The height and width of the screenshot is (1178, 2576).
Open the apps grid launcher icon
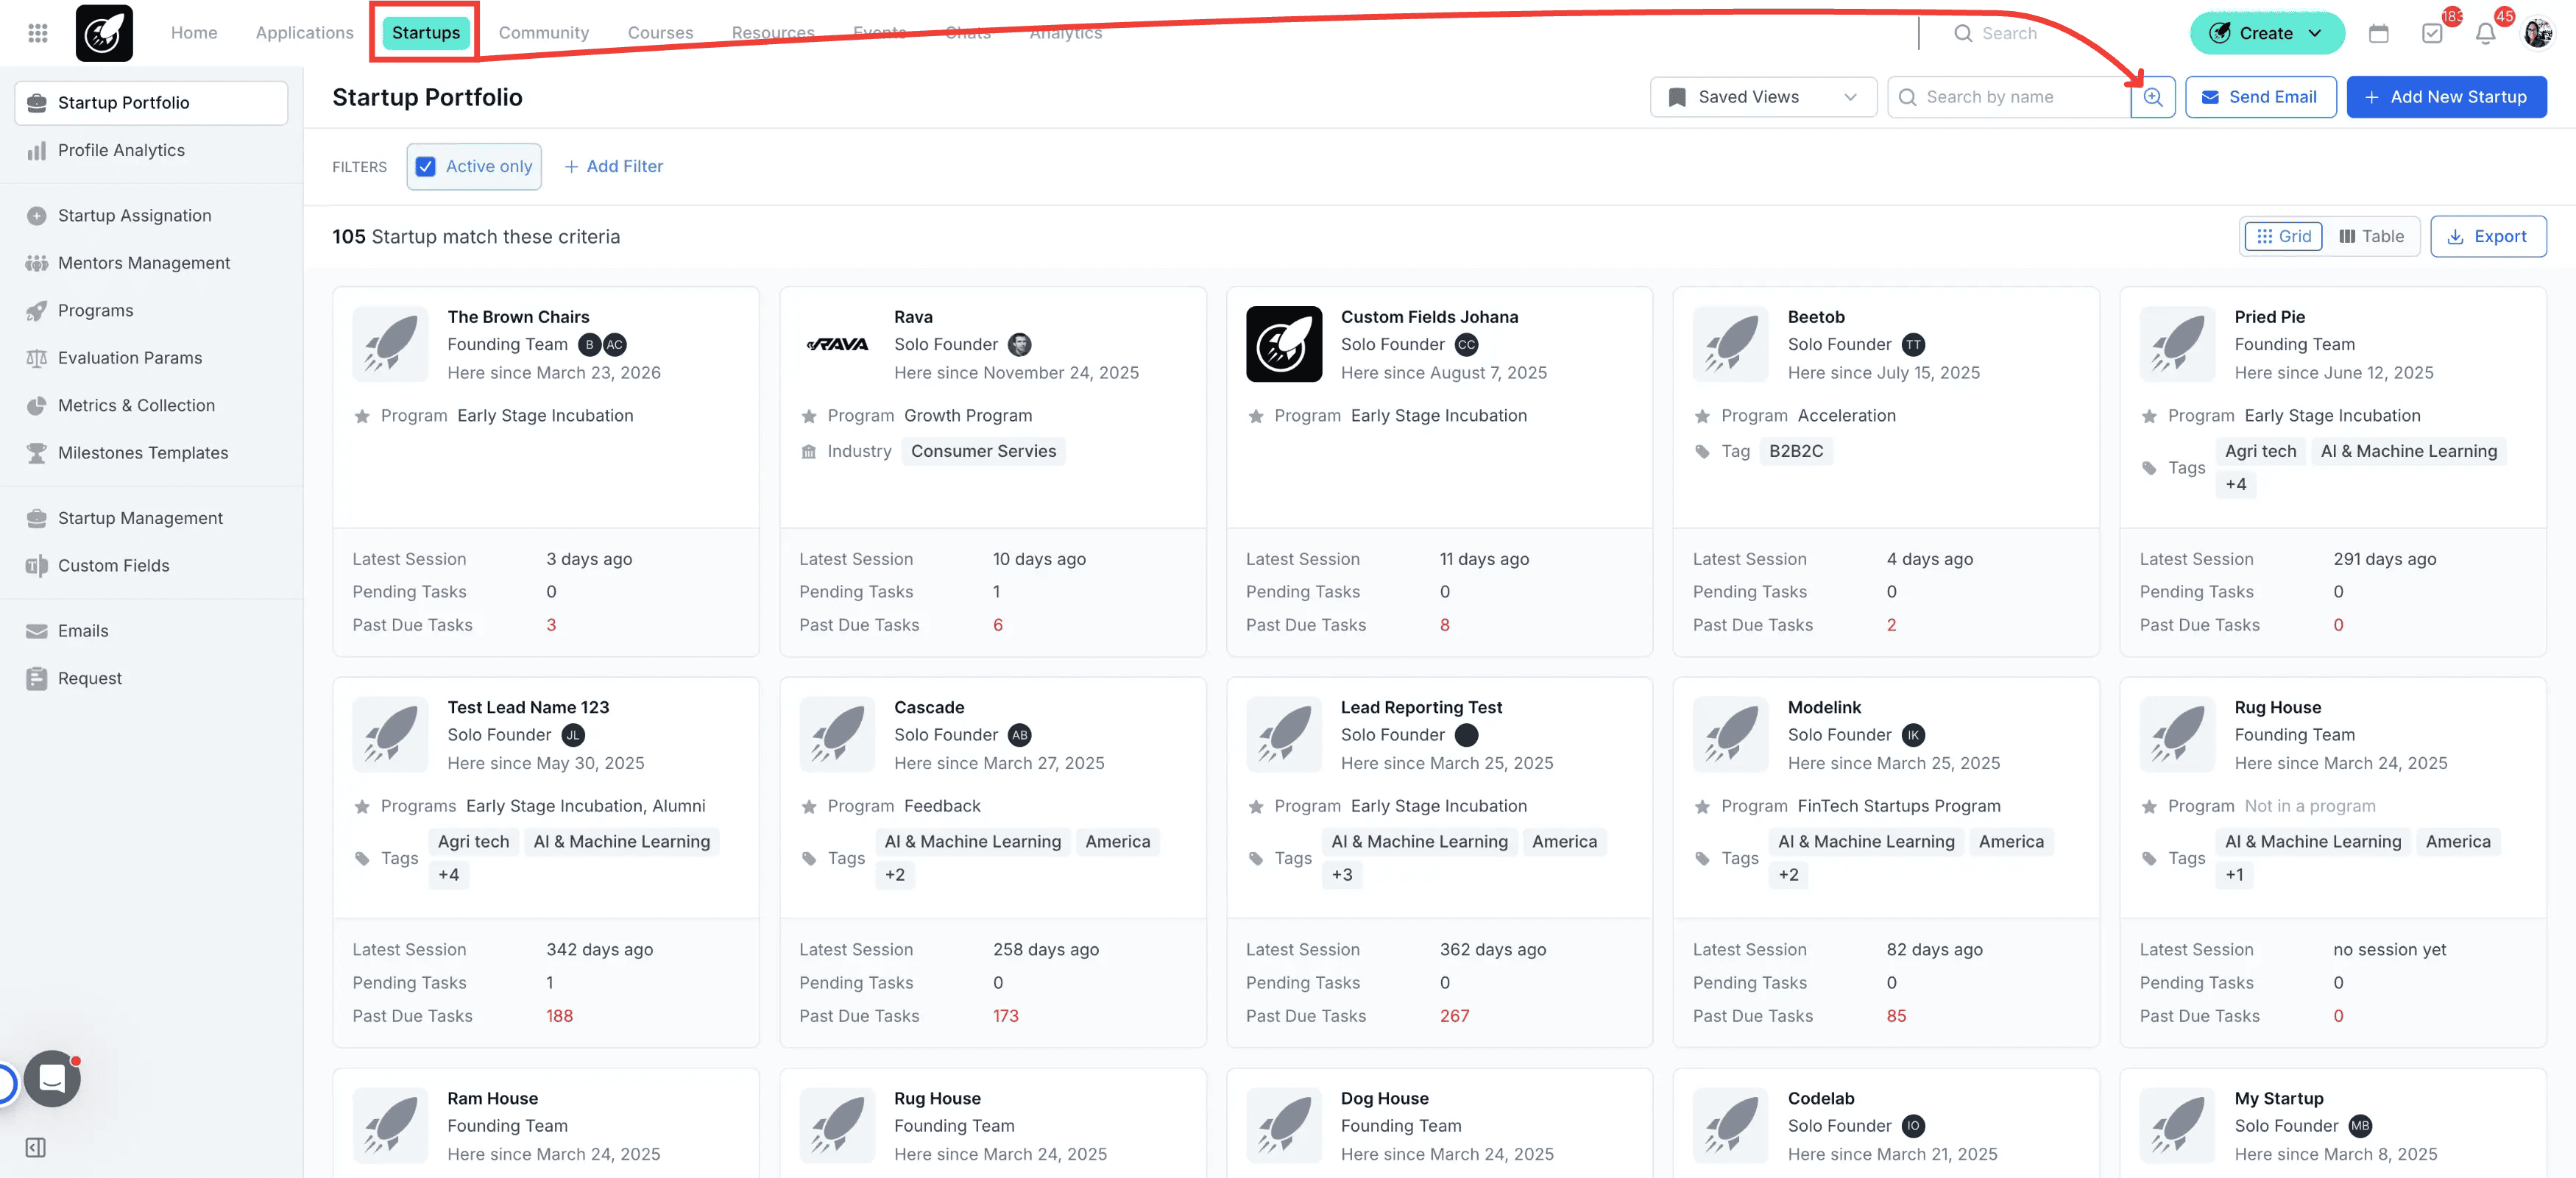38,33
